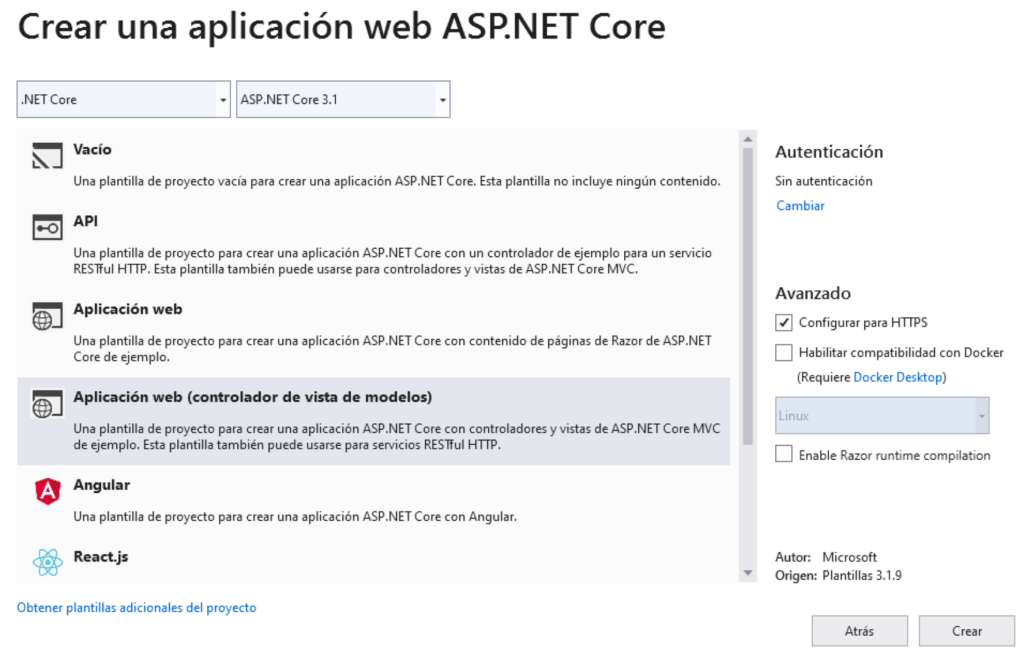Click the scrollbar down arrow
Screen dimensions: 1023x655
tap(747, 573)
